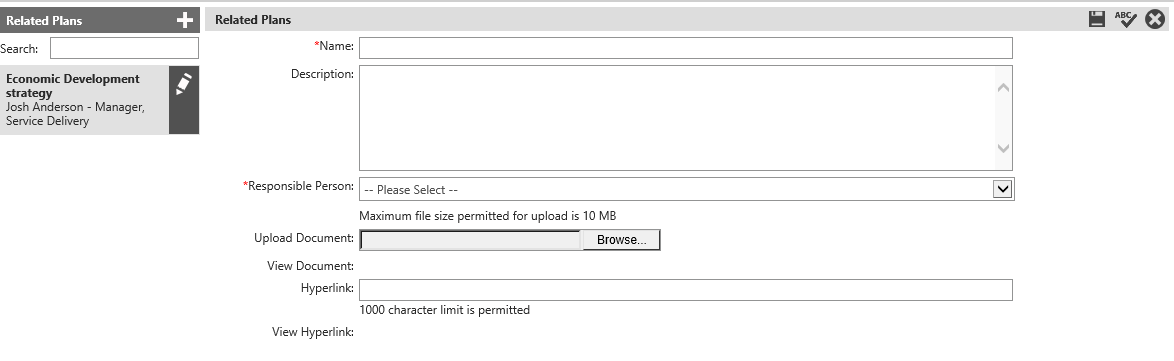1174x361 pixels.
Task: Save the related plan using floppy icon
Action: pyautogui.click(x=1097, y=19)
